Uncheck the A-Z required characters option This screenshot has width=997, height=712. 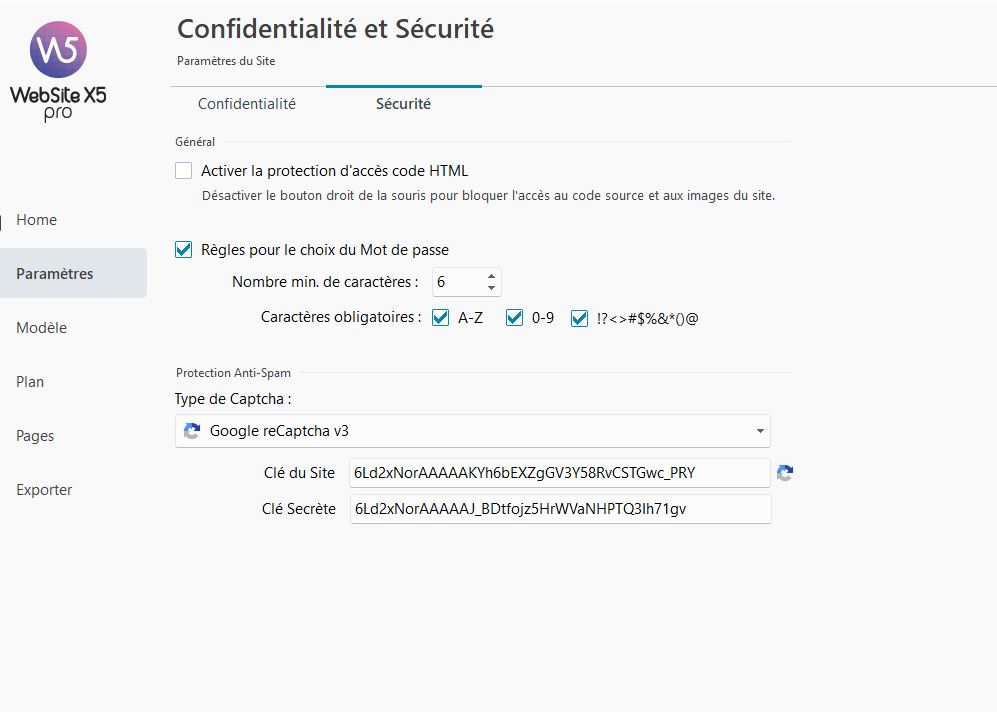coord(440,318)
